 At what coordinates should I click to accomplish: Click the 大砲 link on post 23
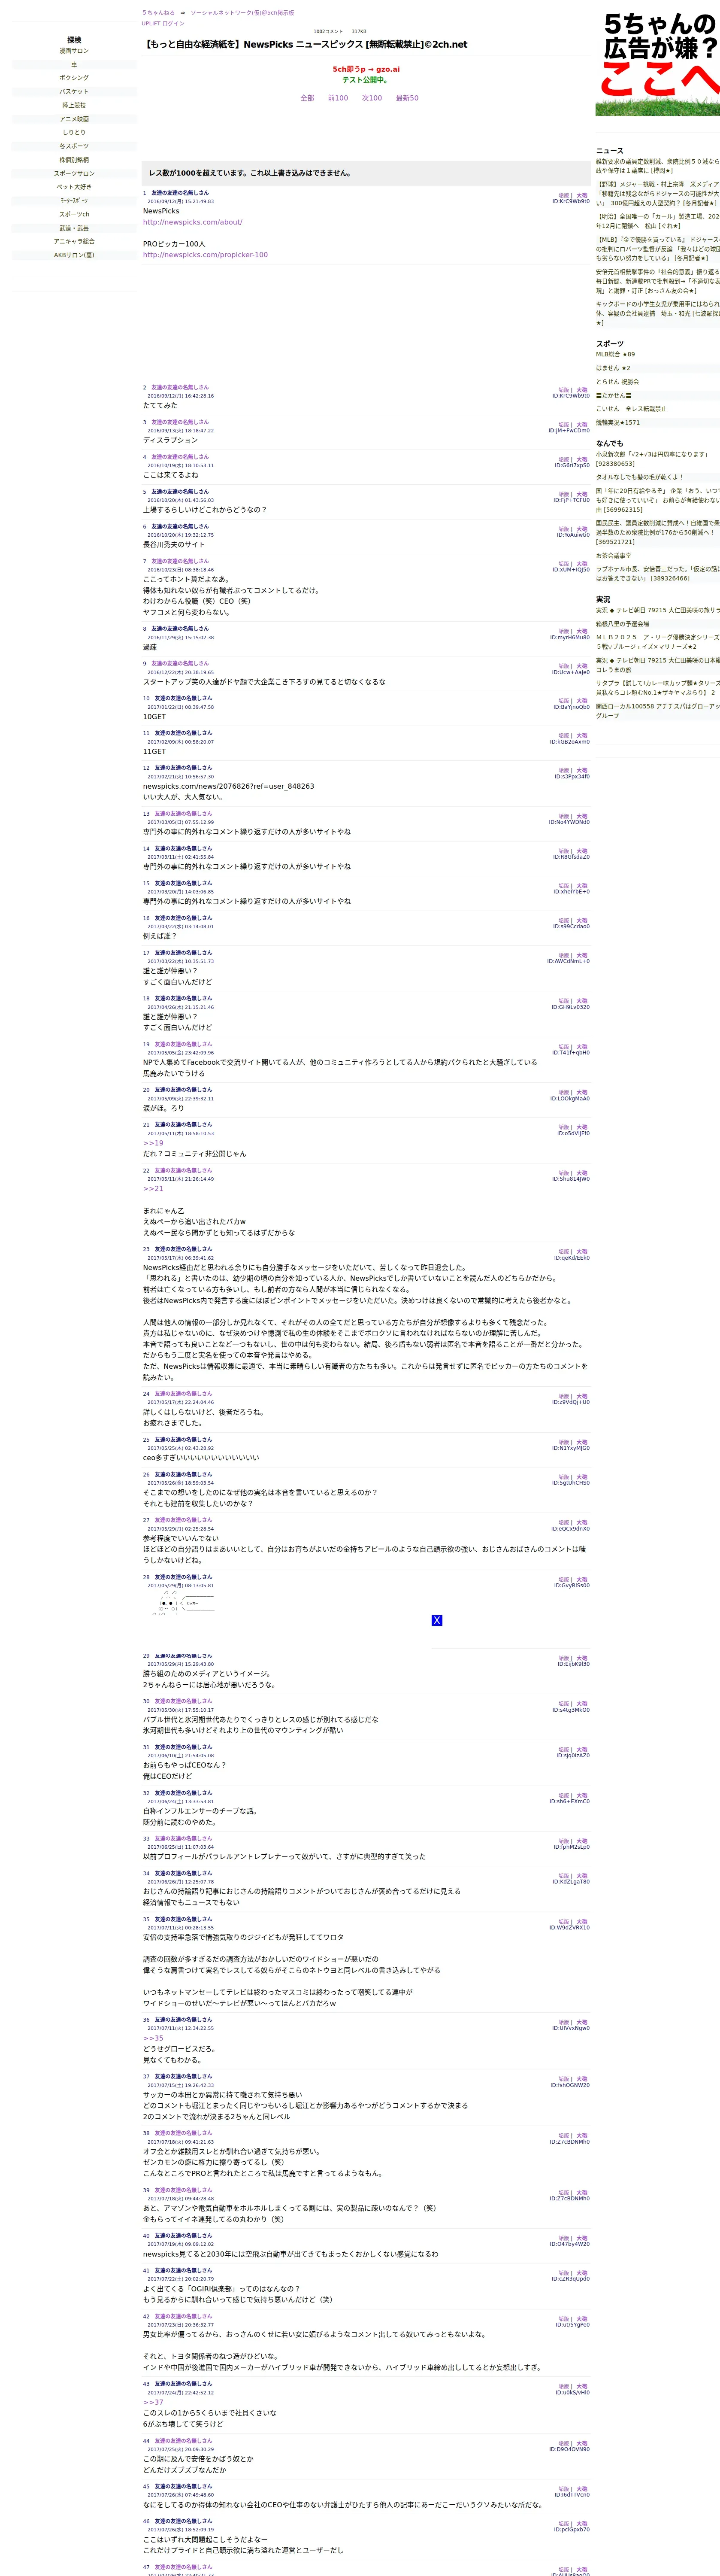click(582, 1252)
